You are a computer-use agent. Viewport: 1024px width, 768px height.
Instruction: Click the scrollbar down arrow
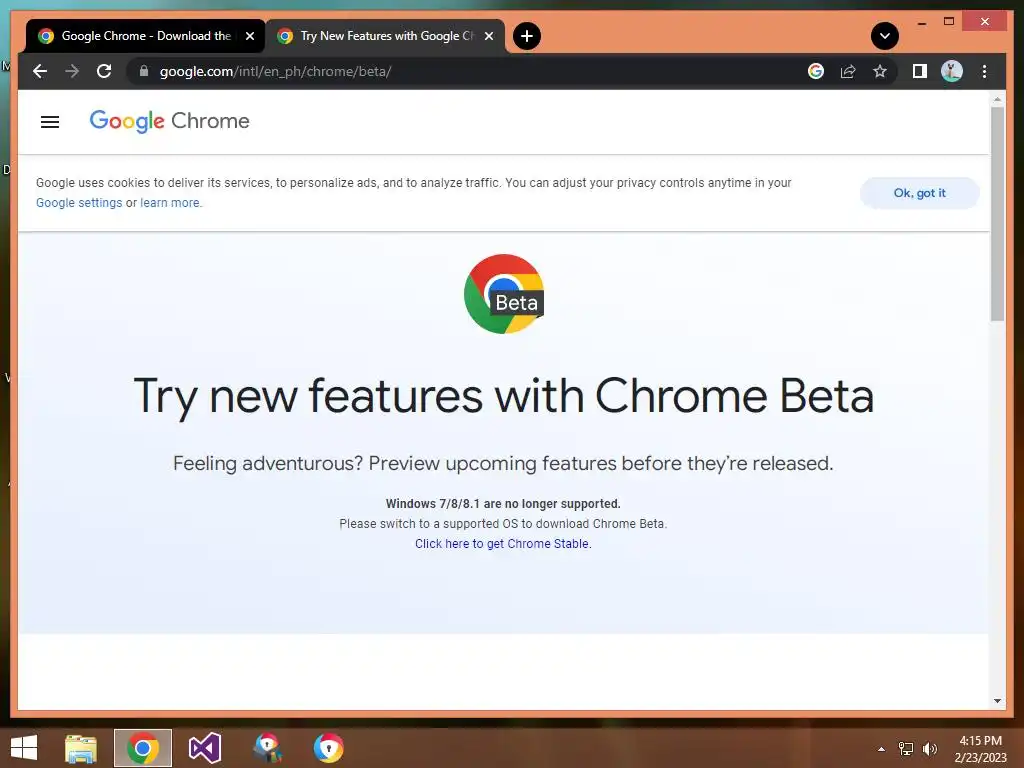(997, 701)
